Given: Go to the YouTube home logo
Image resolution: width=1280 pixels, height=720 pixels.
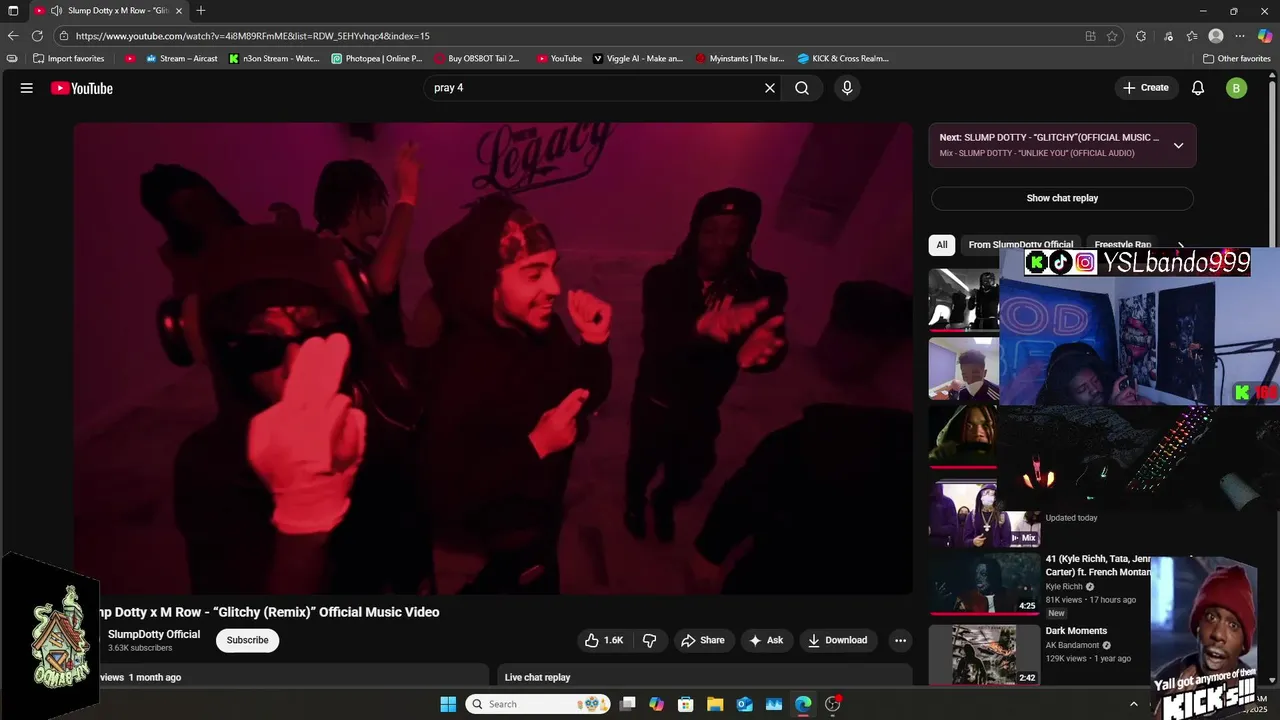Looking at the screenshot, I should tap(82, 88).
